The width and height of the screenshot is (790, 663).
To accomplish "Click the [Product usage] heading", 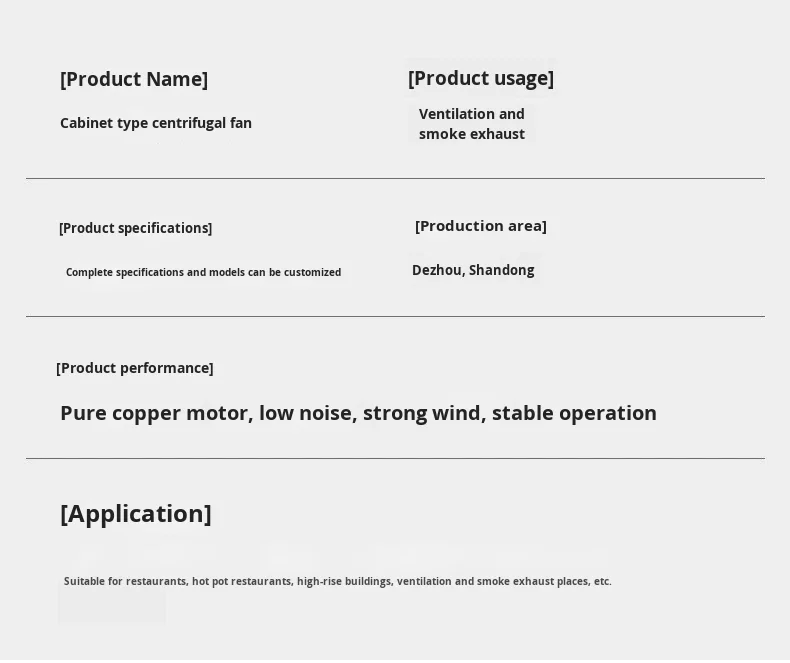I will 481,79.
